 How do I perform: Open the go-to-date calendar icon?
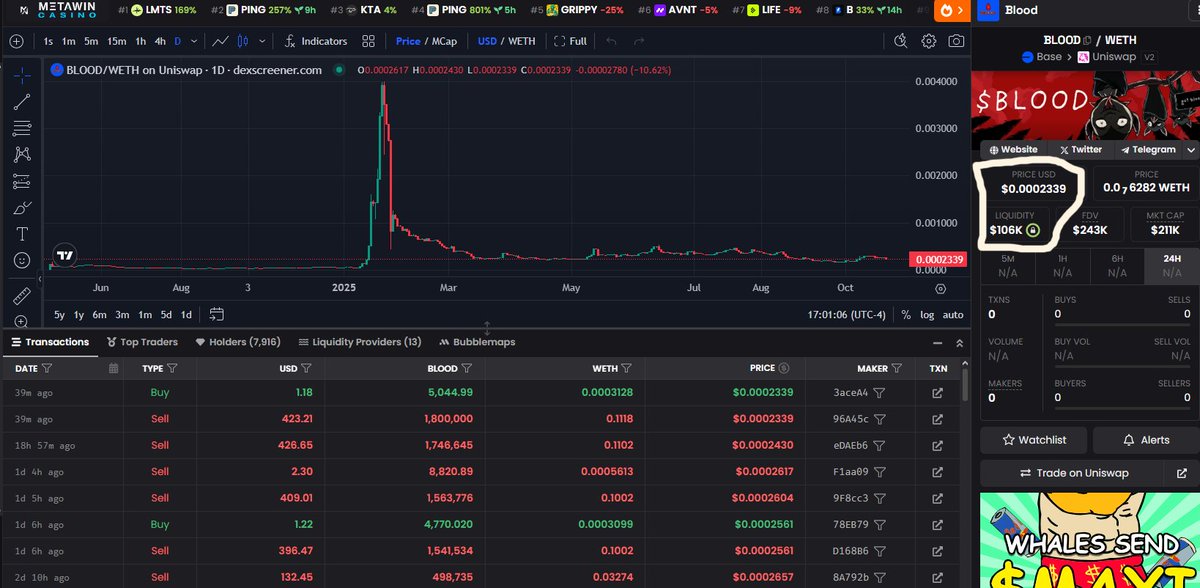[x=216, y=314]
